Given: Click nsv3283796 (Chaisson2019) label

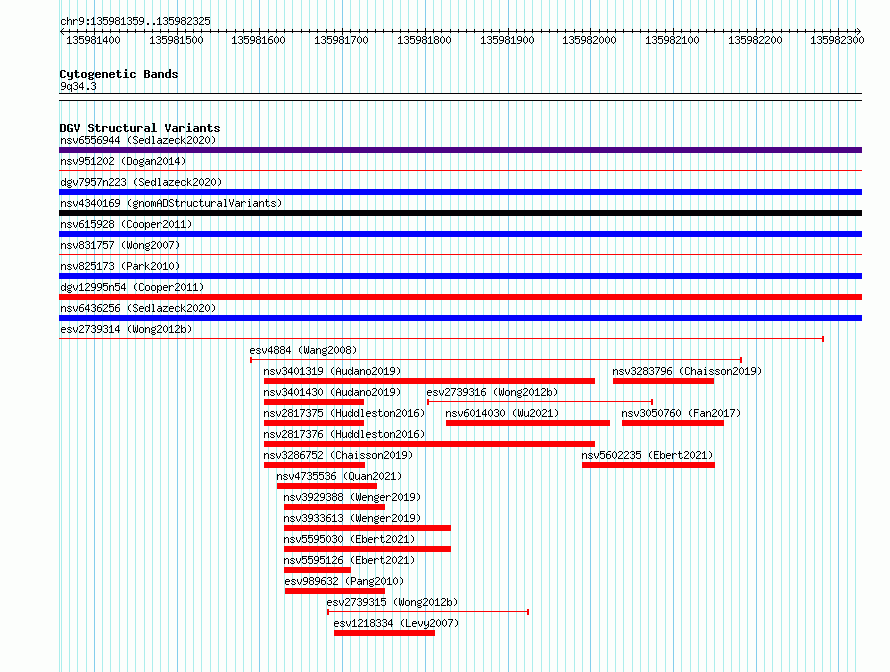Looking at the screenshot, I should click(x=687, y=371).
